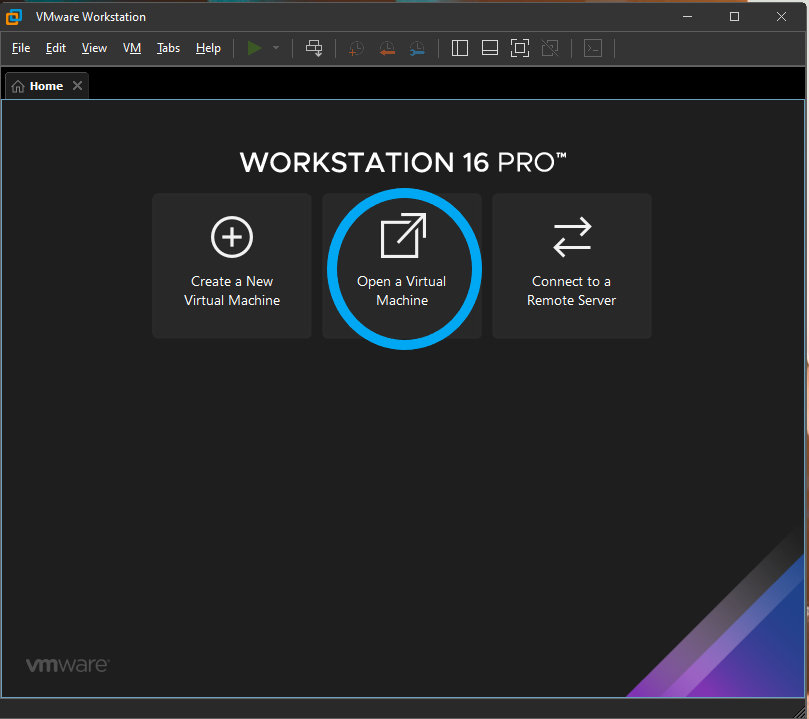Toggle the library sidebar view icon
Screen dimensions: 809x719
pyautogui.click(x=460, y=48)
